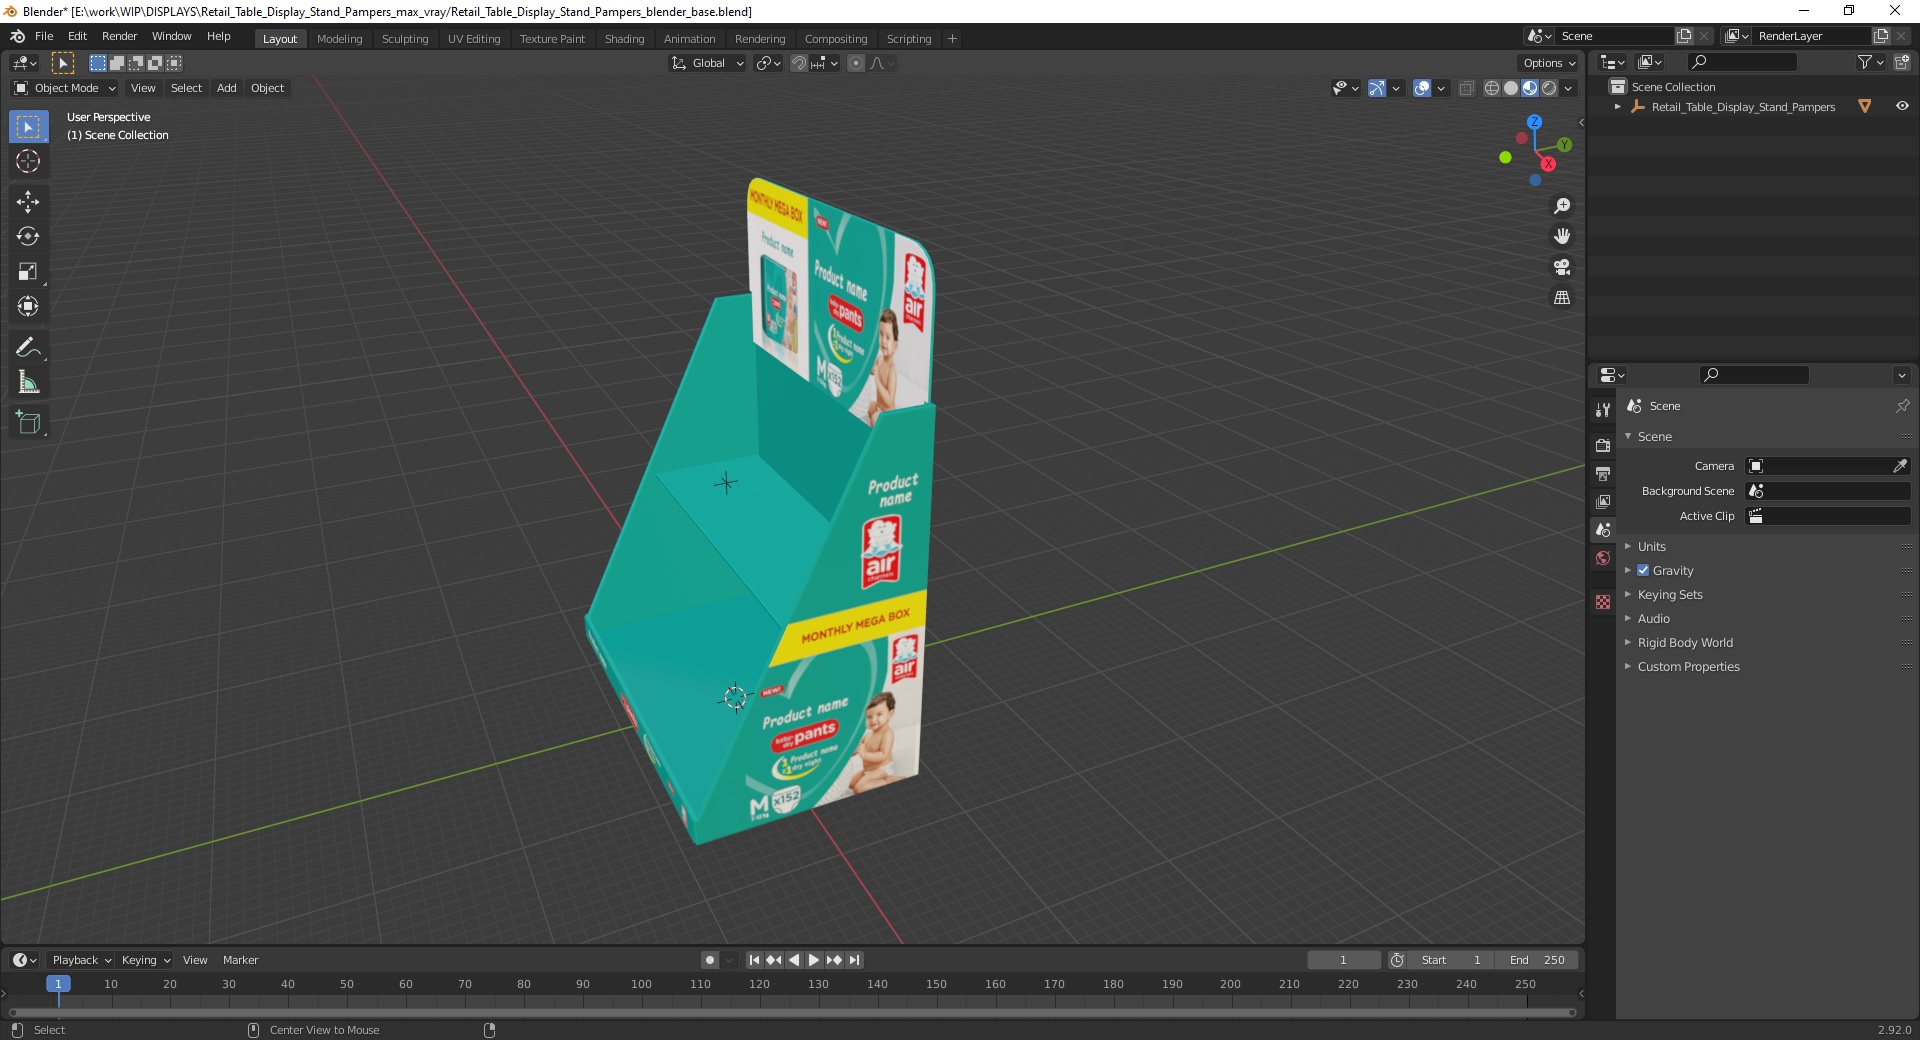Click the eyedropper in Camera field
The height and width of the screenshot is (1040, 1920).
pyautogui.click(x=1900, y=466)
